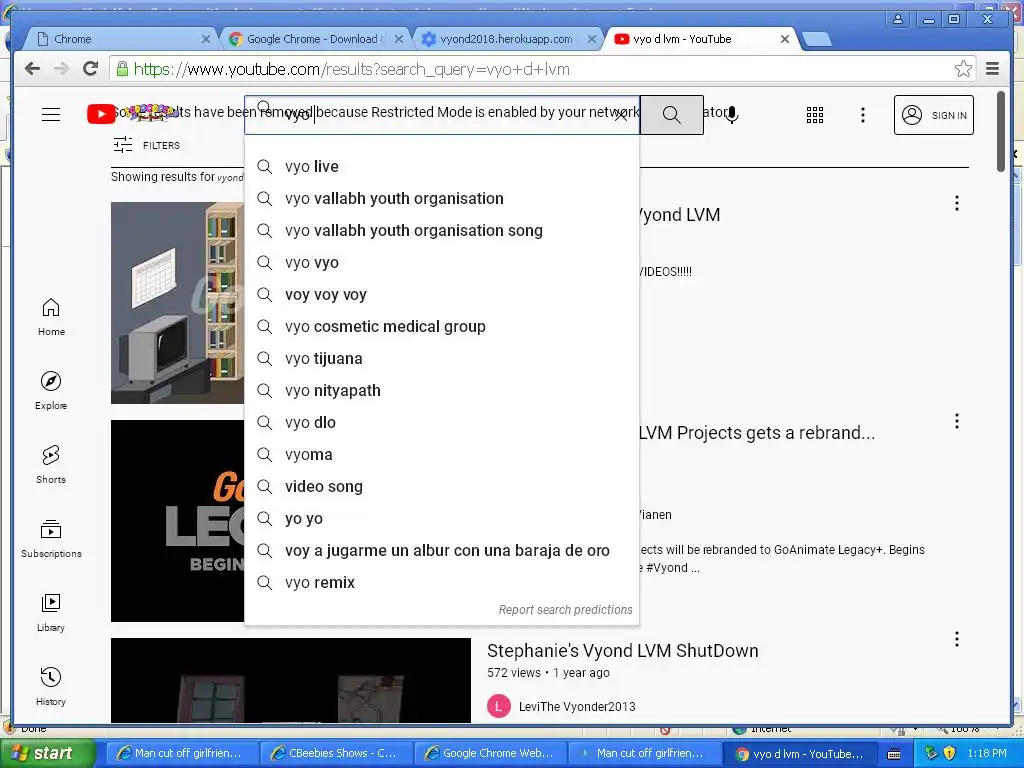The height and width of the screenshot is (768, 1024).
Task: Open Chrome's main menu icon
Action: [x=992, y=69]
